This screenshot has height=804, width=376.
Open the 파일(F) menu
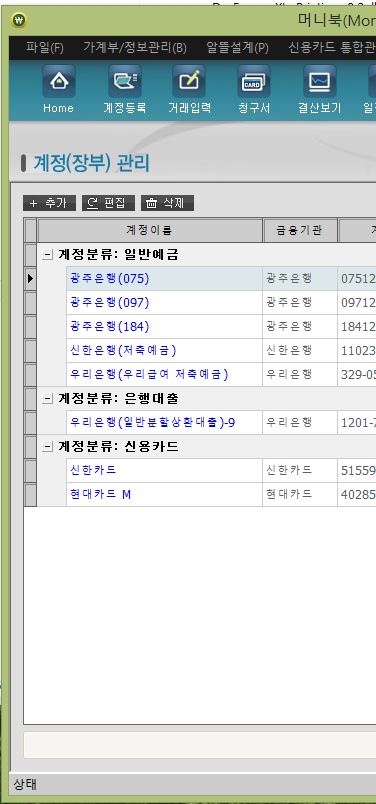[45, 48]
